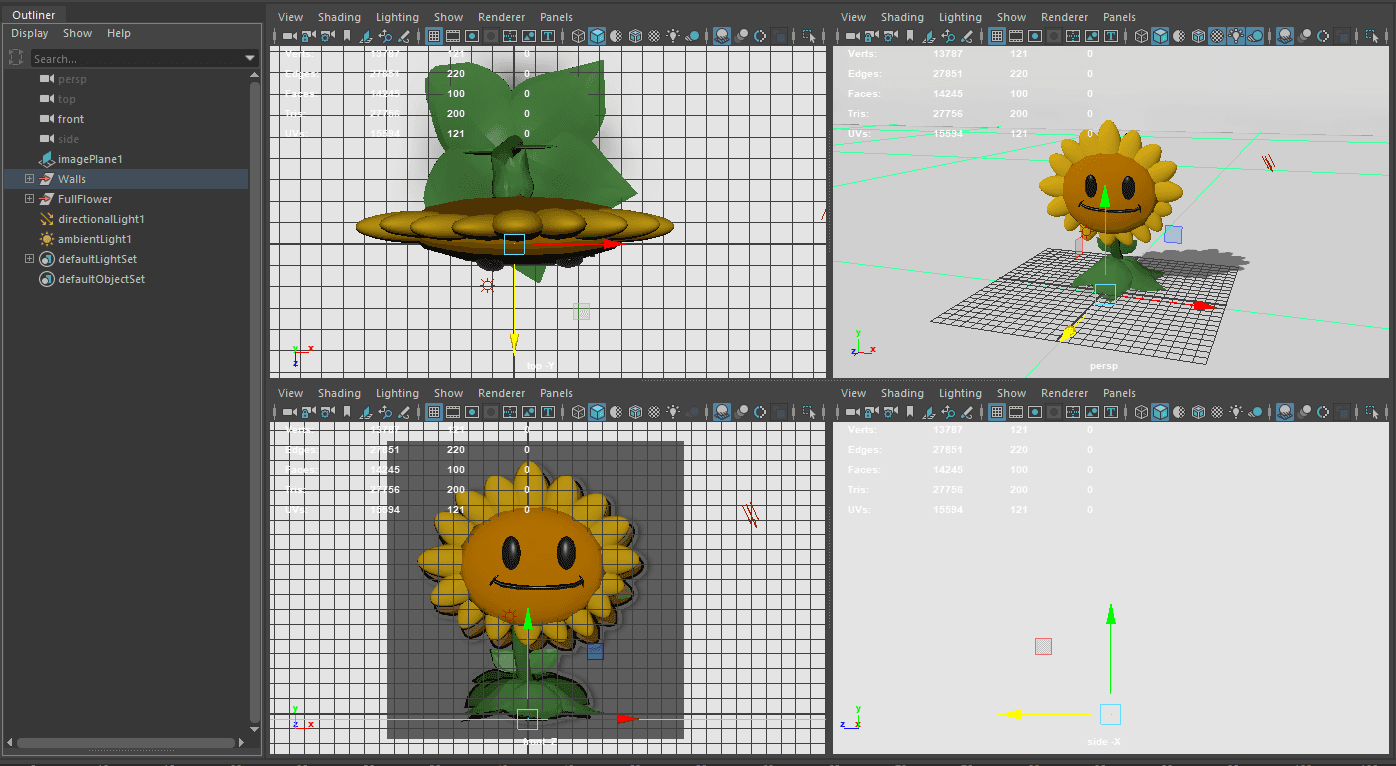Screen dimensions: 1396x766
Task: Toggle Film Gate in top view panel
Action: (452, 36)
